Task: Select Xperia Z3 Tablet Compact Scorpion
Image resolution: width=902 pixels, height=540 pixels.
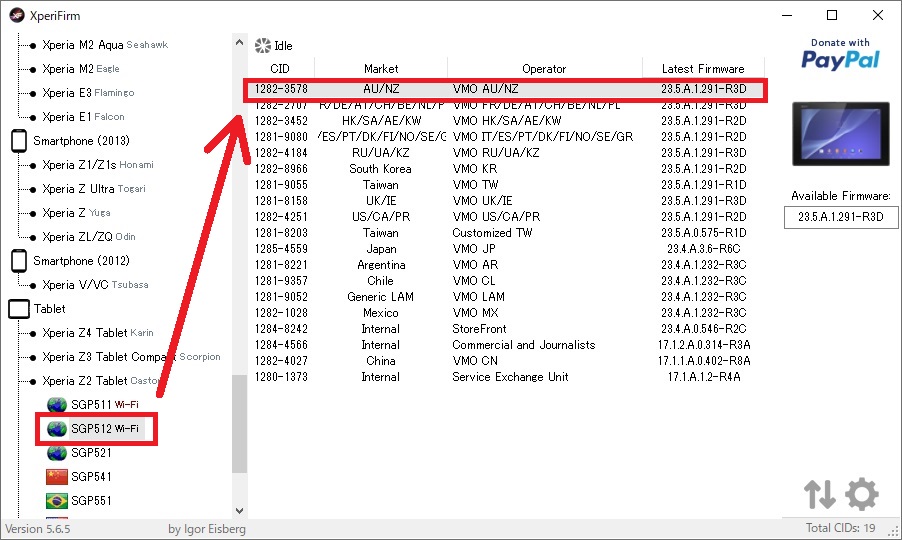Action: (x=131, y=357)
